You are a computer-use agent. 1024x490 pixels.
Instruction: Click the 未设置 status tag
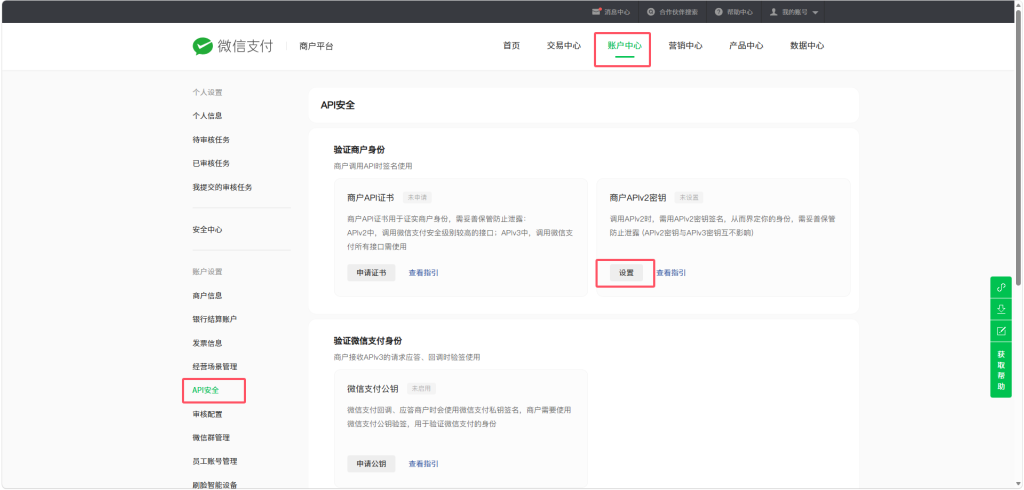tap(689, 197)
